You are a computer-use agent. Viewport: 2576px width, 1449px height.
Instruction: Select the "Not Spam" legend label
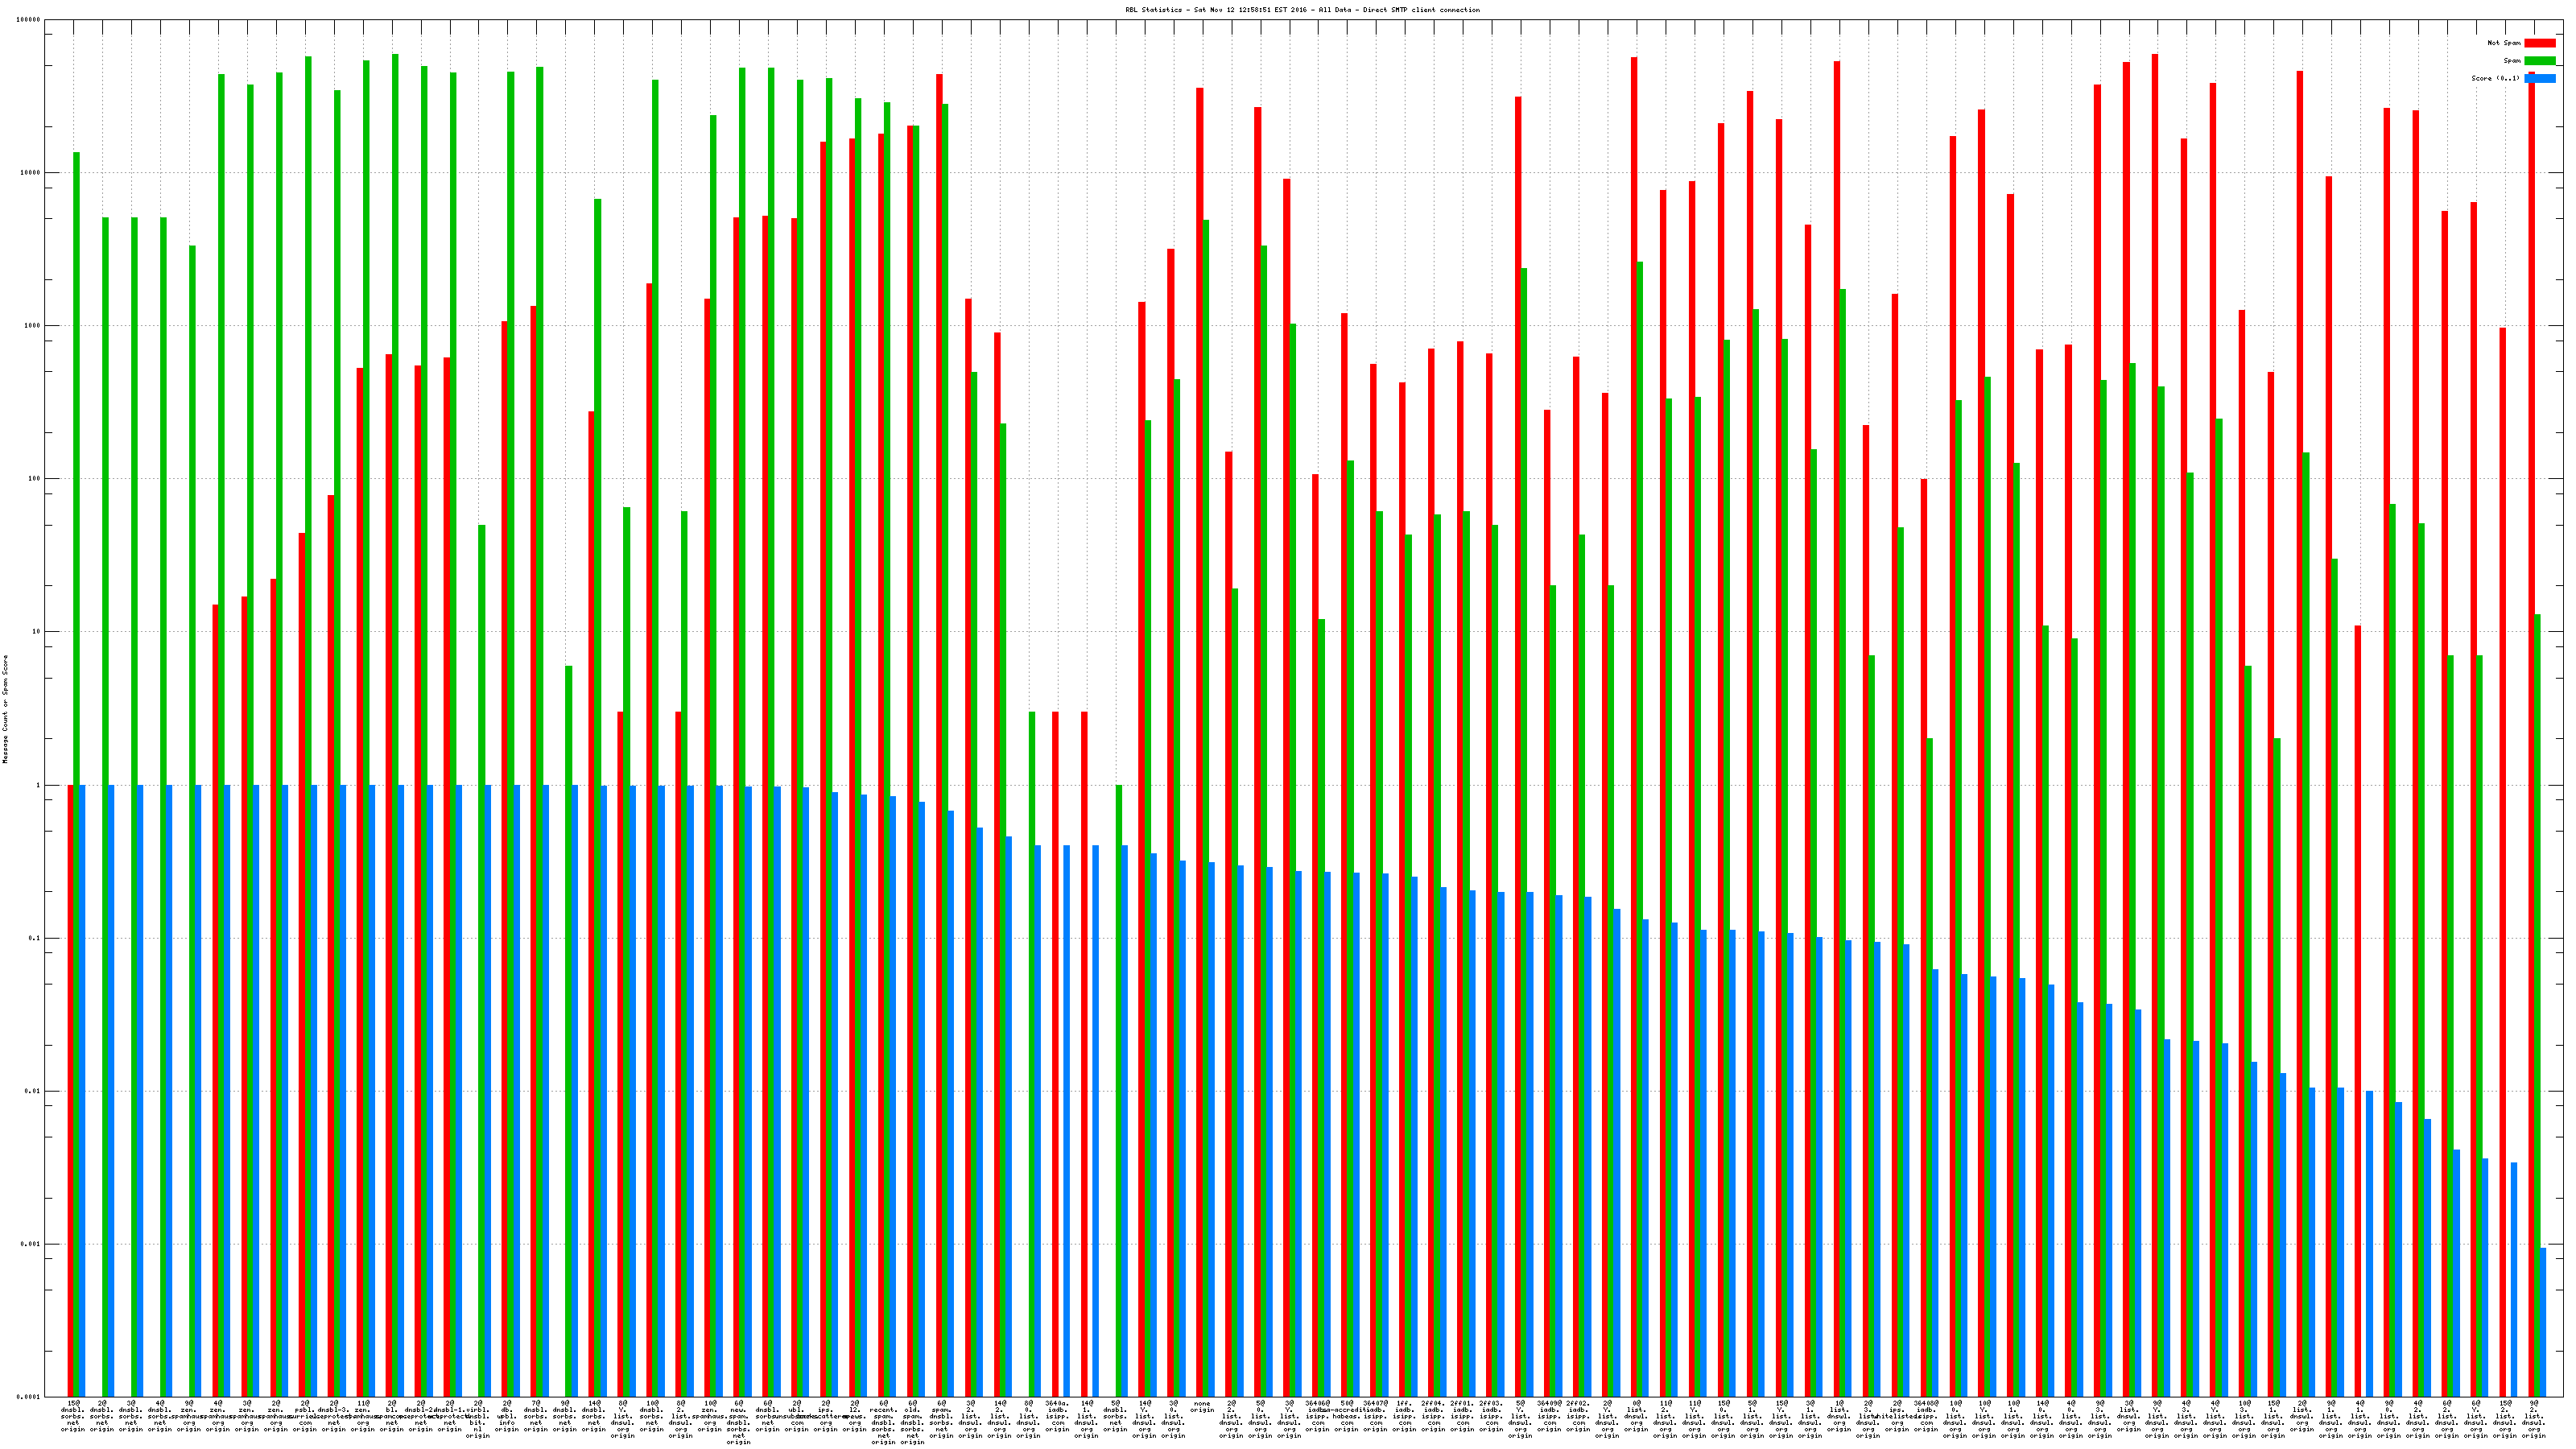tap(2504, 43)
